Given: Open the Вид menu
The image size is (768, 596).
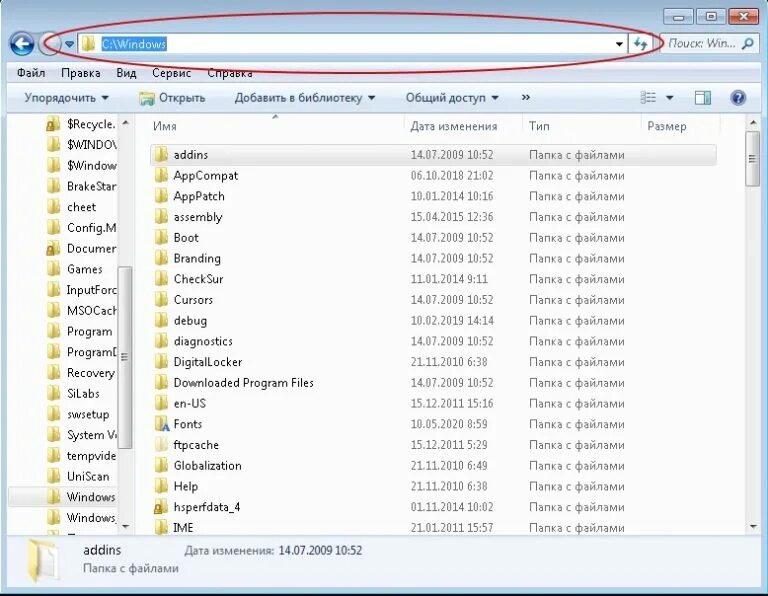Looking at the screenshot, I should pyautogui.click(x=126, y=73).
